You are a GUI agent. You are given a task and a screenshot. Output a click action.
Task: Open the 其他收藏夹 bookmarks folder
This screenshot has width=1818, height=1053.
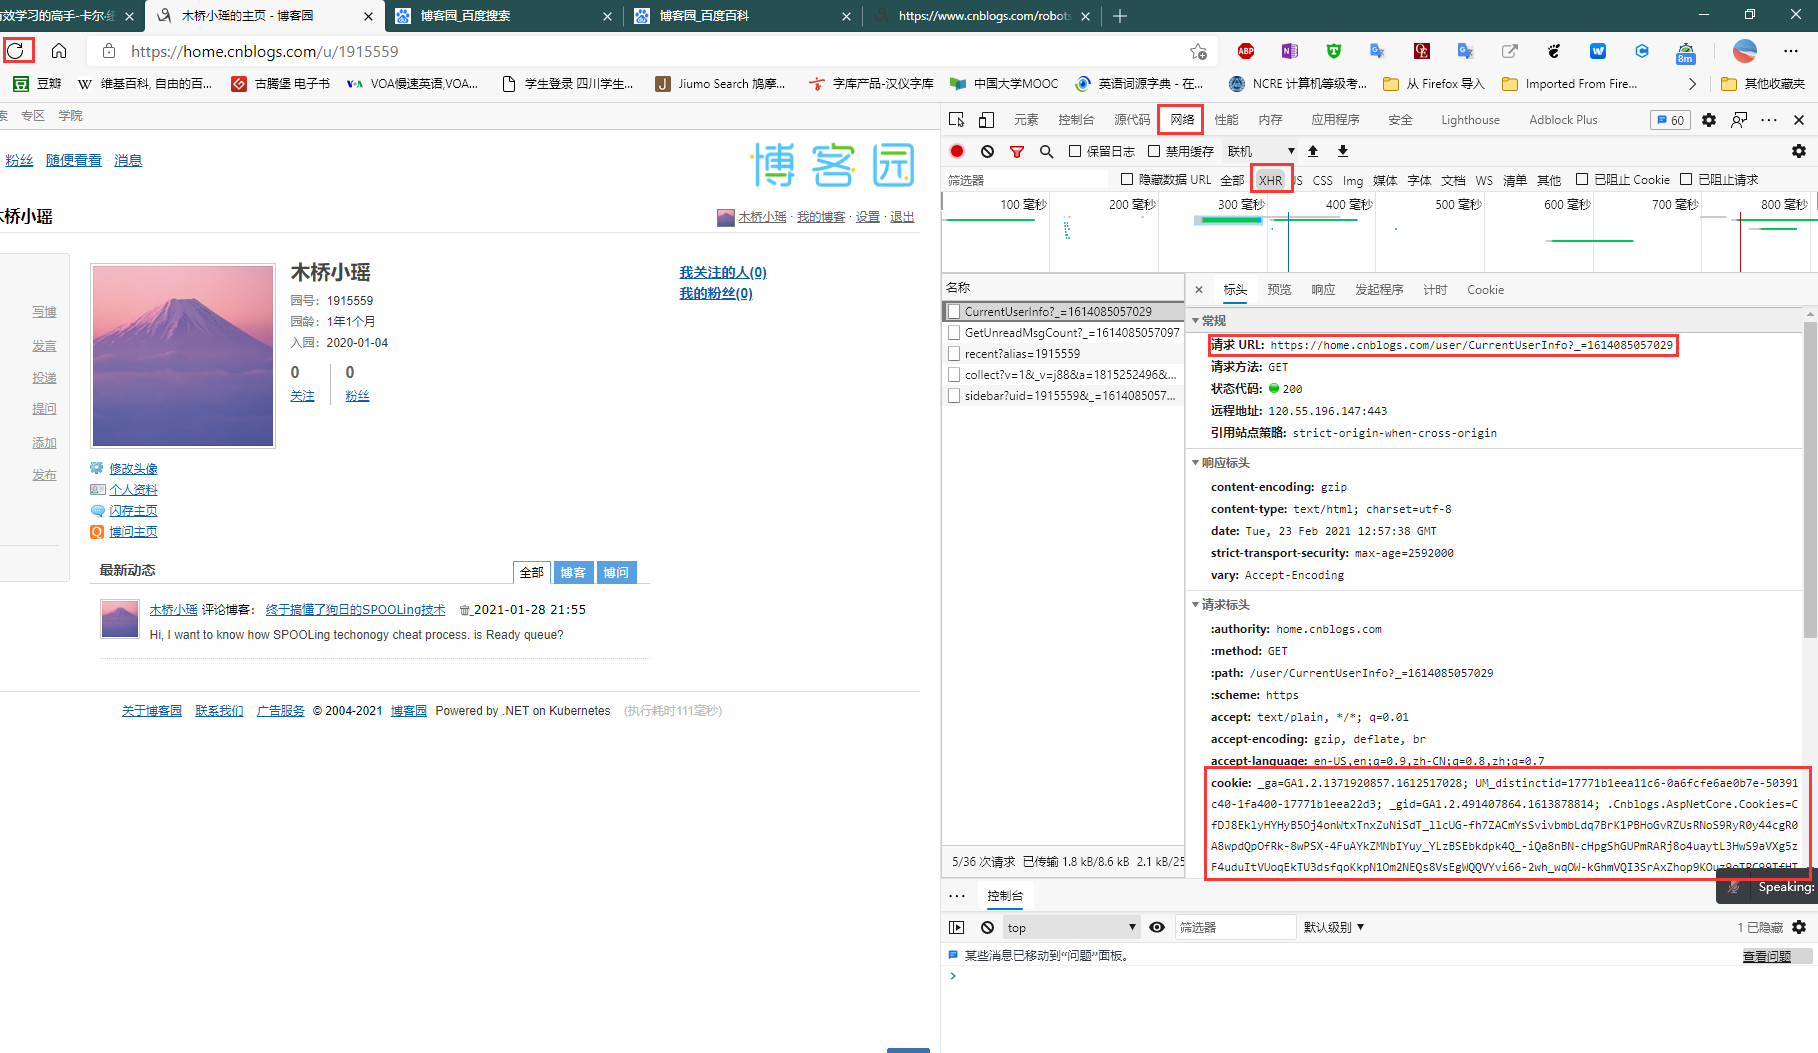pyautogui.click(x=1763, y=84)
